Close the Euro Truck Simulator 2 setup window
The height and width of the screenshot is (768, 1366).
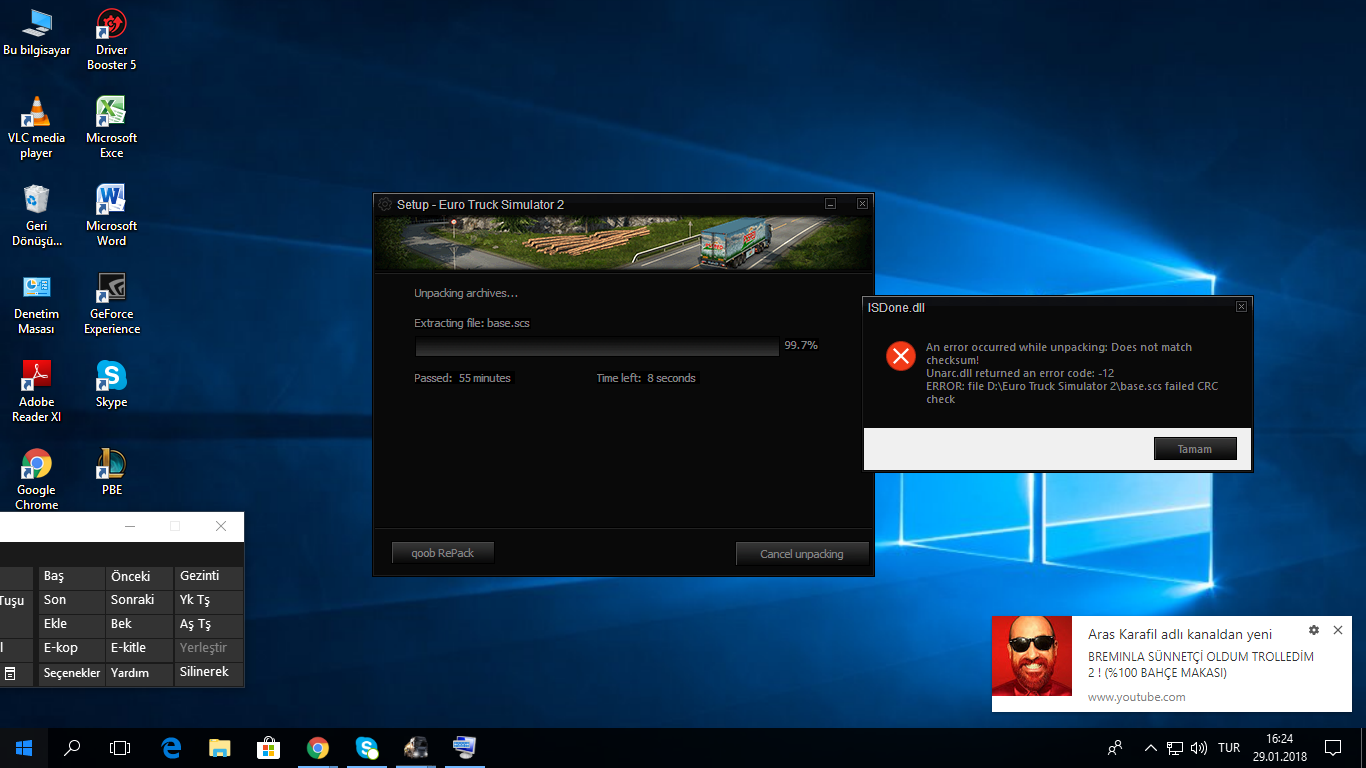click(x=862, y=203)
